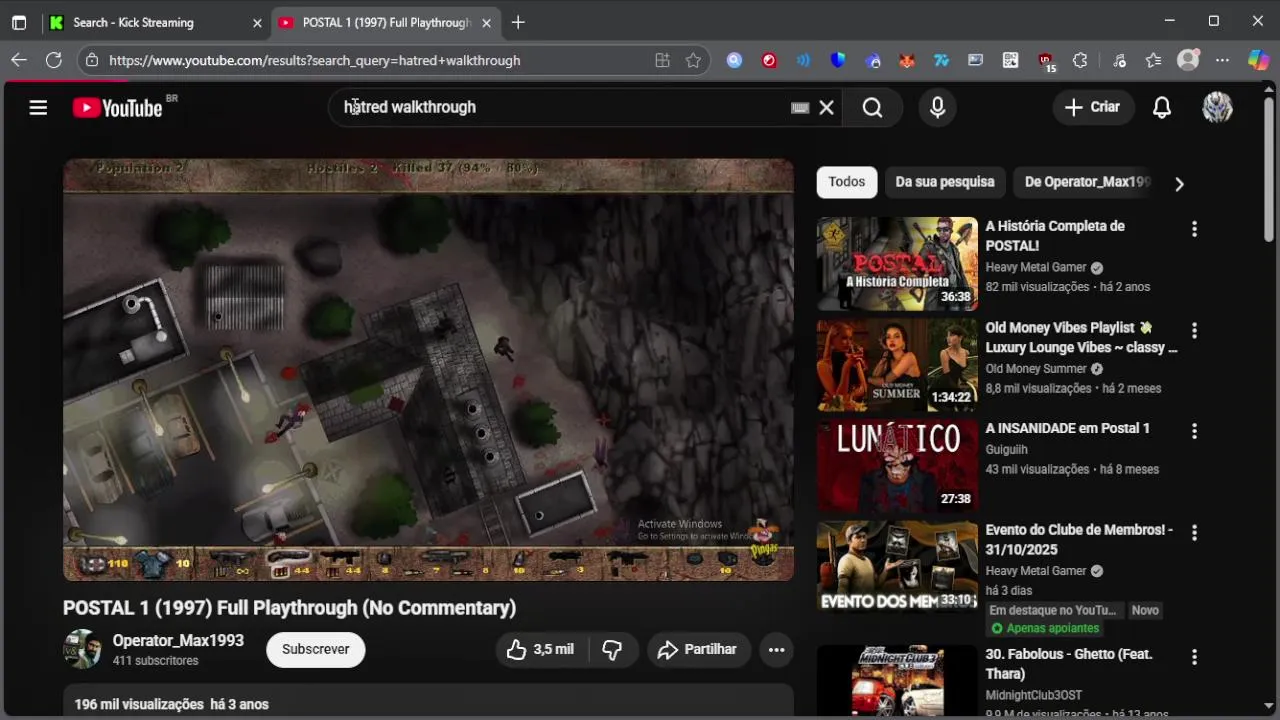Open the MetaMask fox extension

pyautogui.click(x=906, y=60)
